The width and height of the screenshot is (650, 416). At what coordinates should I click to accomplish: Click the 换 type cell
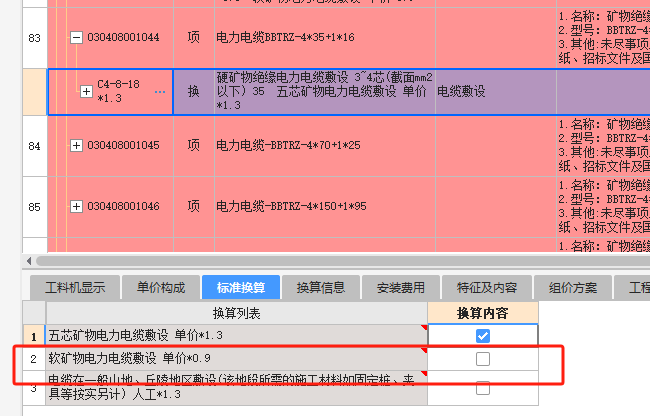[x=194, y=92]
